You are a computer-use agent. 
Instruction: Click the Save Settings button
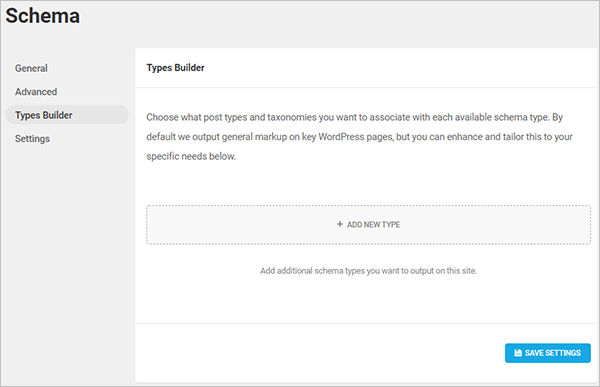pos(548,353)
